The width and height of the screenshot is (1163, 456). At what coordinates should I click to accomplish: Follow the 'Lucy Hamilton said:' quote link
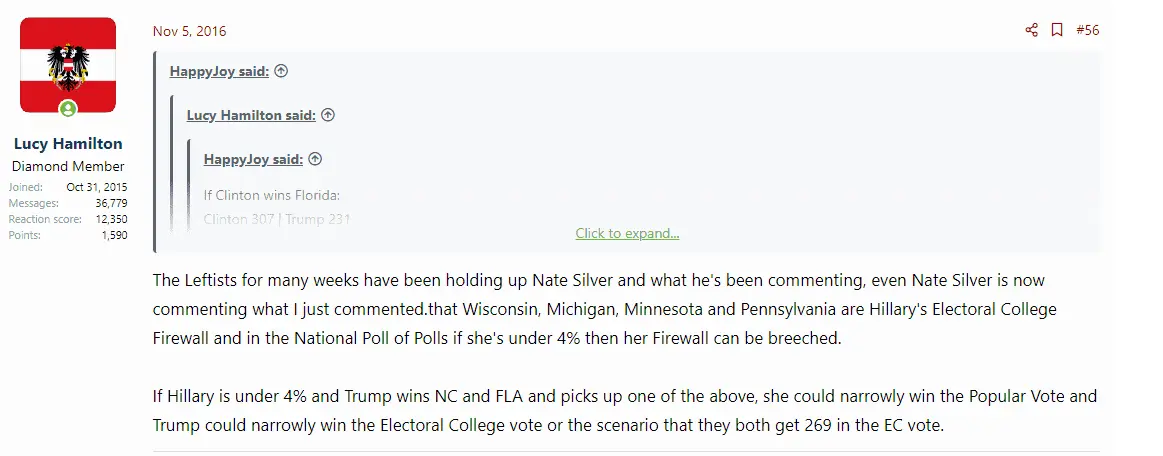(251, 115)
